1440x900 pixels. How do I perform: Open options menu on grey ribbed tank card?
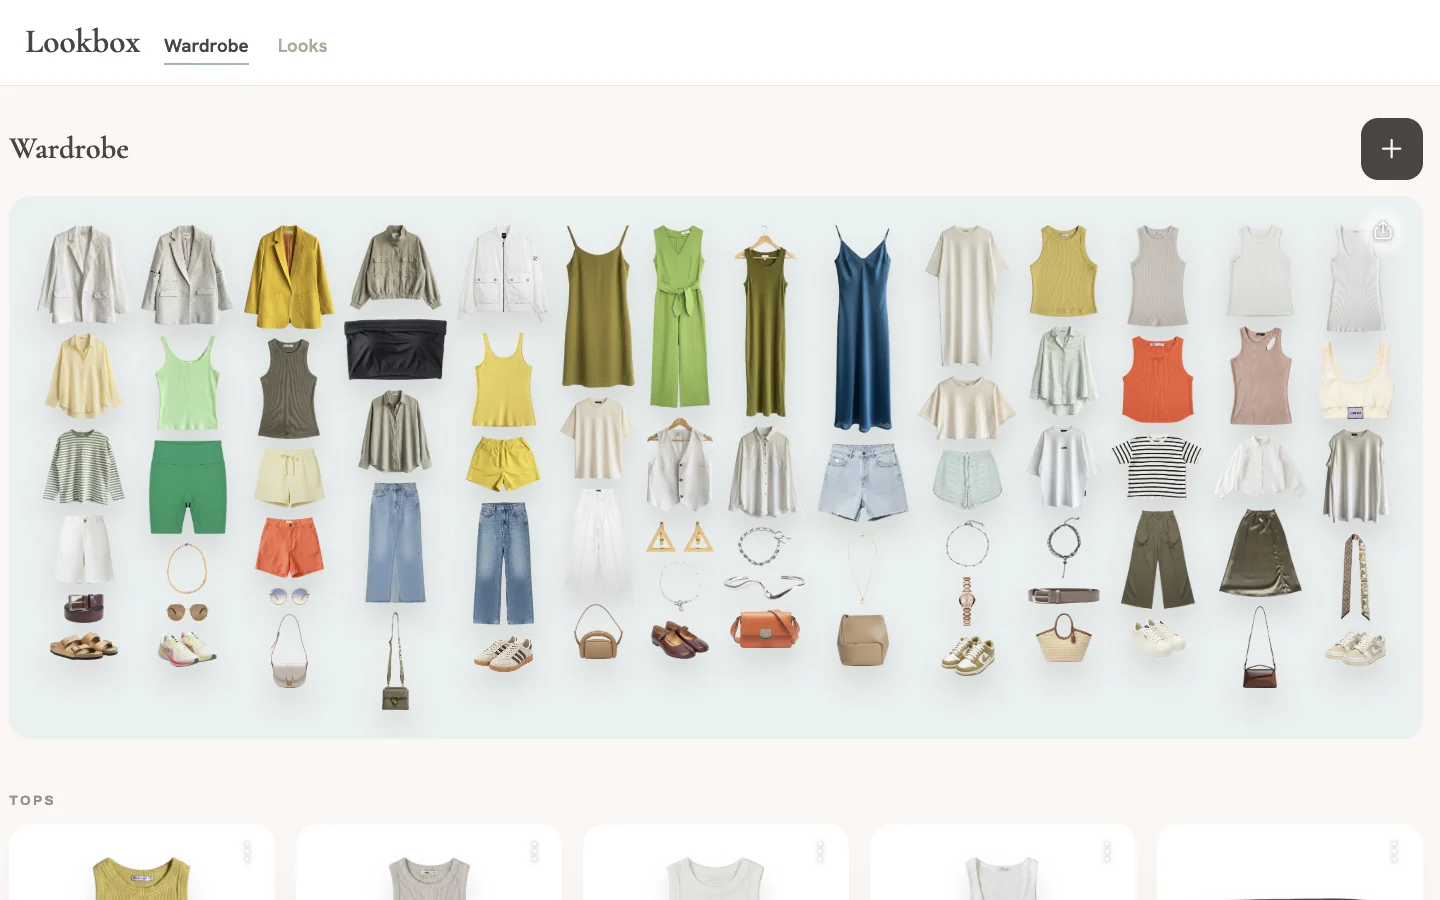pyautogui.click(x=534, y=852)
